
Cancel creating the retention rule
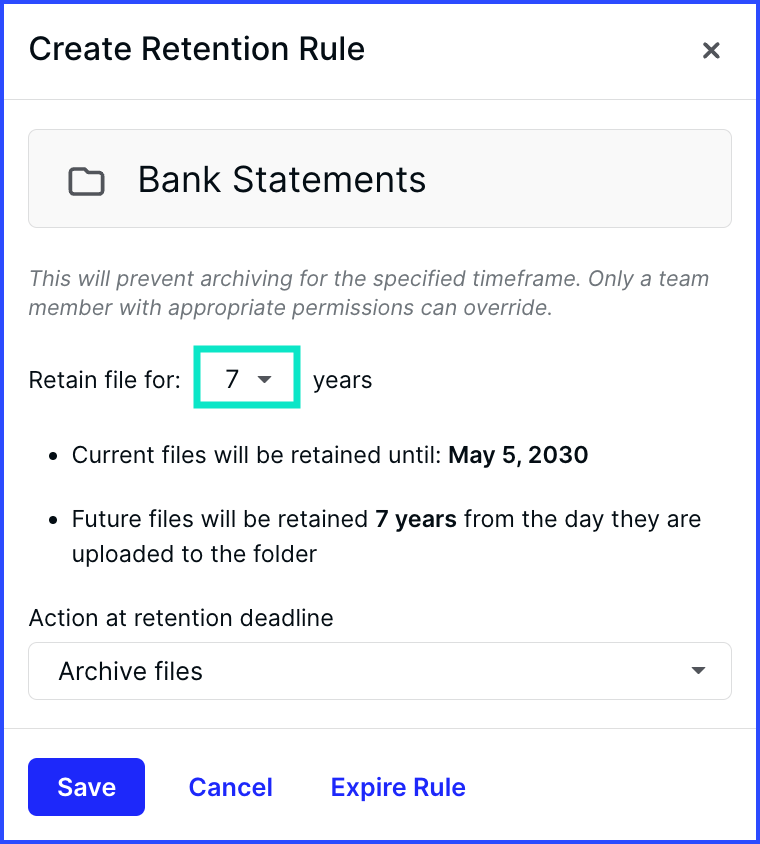[230, 787]
